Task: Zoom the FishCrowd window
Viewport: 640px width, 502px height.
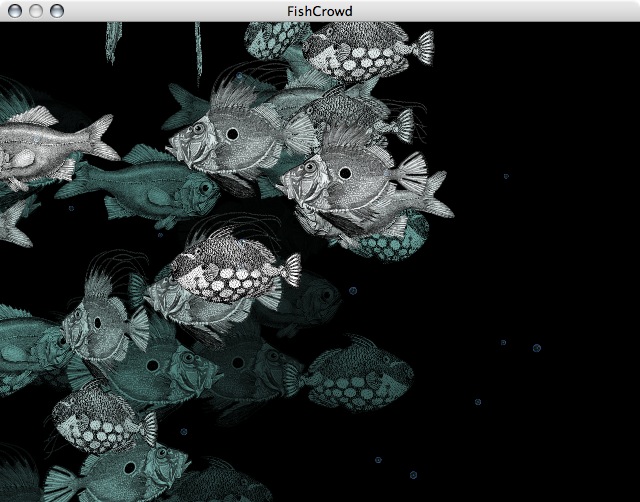Action: [x=57, y=11]
